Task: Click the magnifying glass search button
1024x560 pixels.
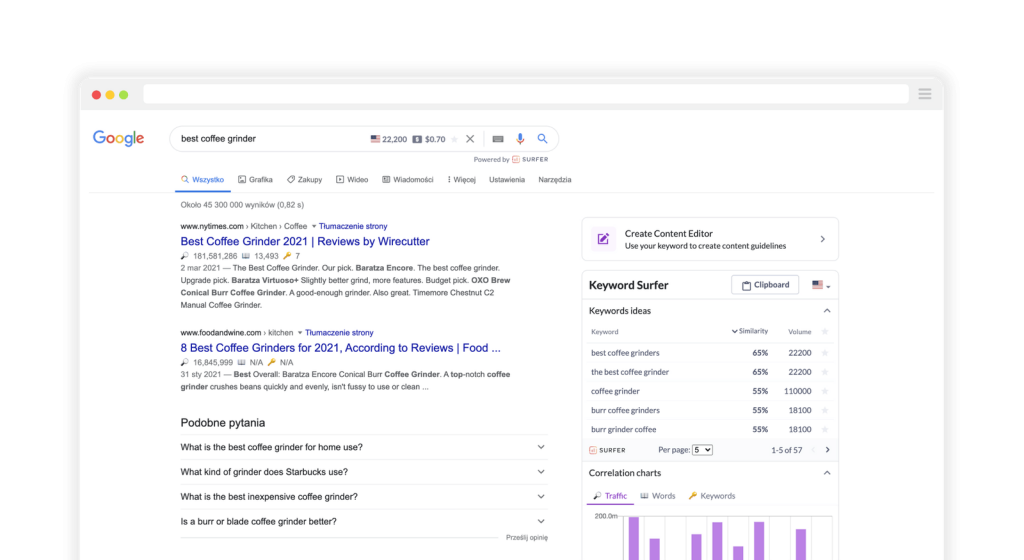Action: coord(542,138)
